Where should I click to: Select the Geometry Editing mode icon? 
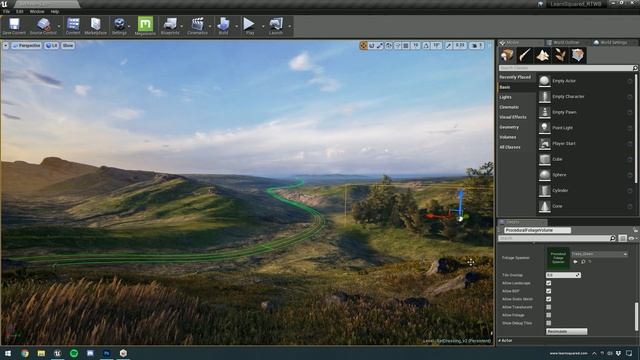point(578,55)
